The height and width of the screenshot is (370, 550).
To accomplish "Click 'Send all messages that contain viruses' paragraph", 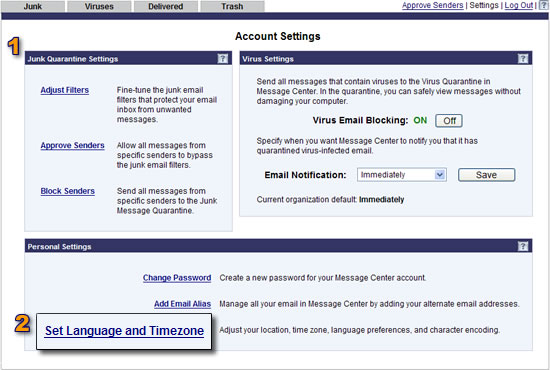I will [388, 91].
